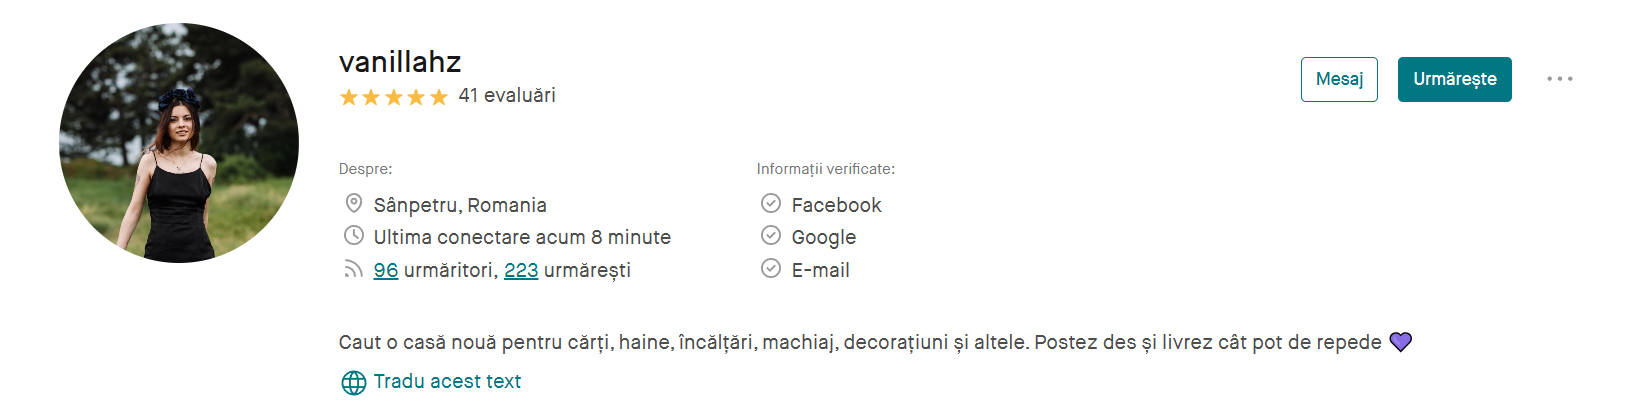
Task: Click the 41 evaluări reviews text
Action: (x=507, y=96)
